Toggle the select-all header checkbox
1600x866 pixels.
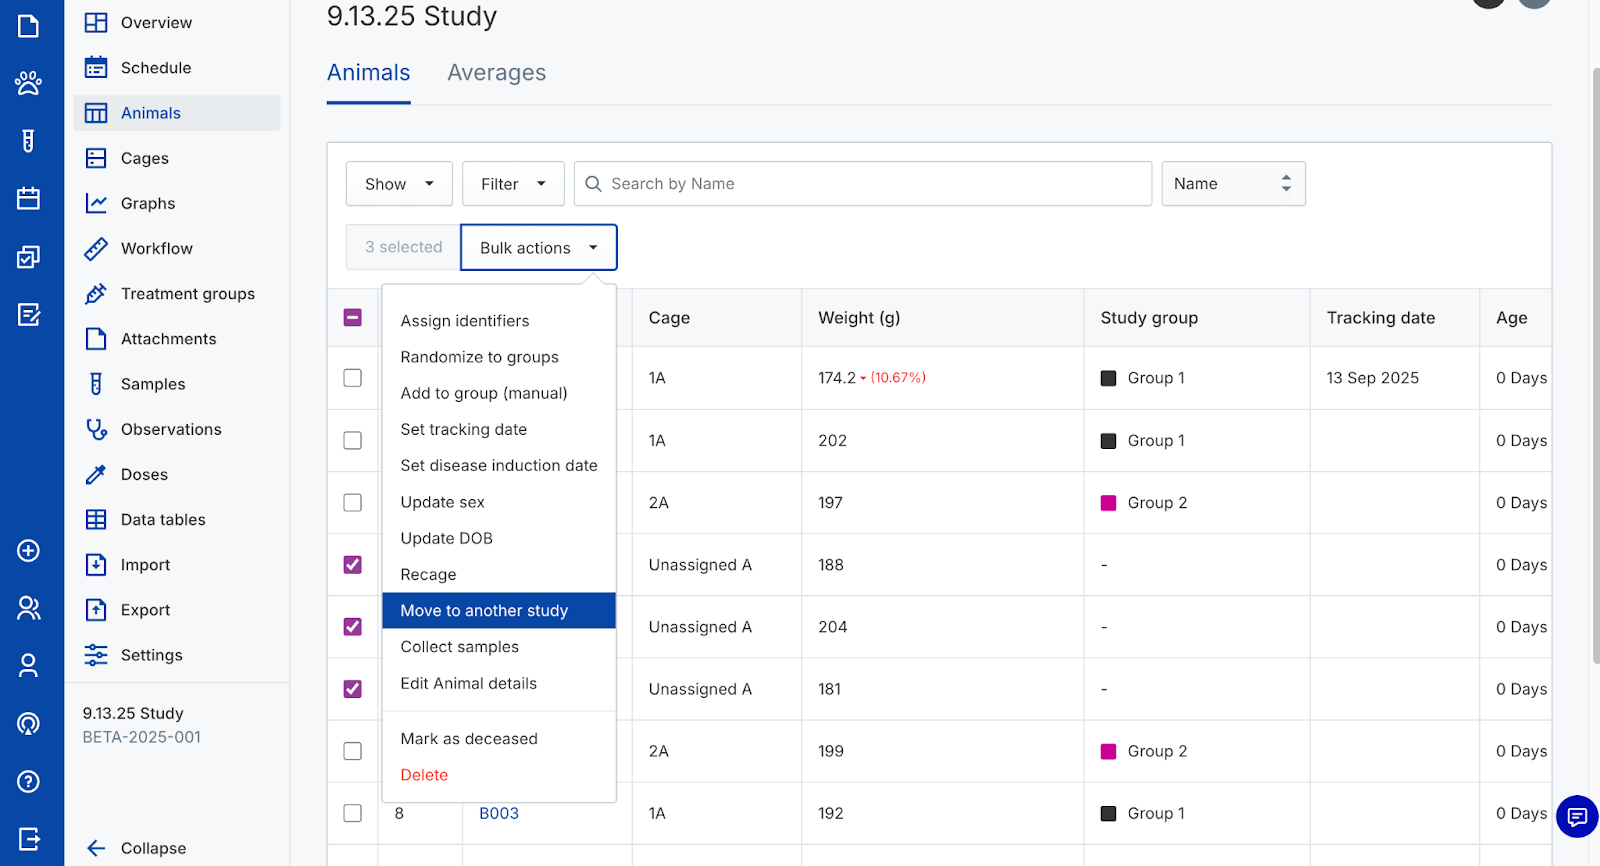pos(353,318)
